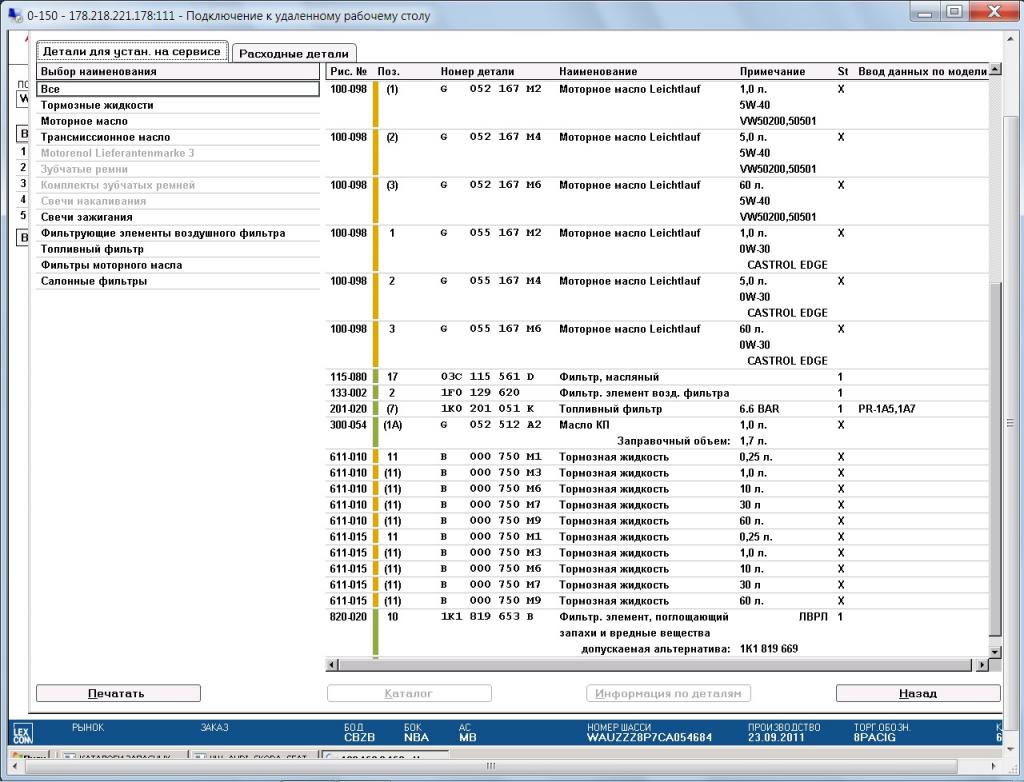Open the 'Детали для устан. на сервисе' tab
Image resolution: width=1024 pixels, height=782 pixels.
point(132,52)
